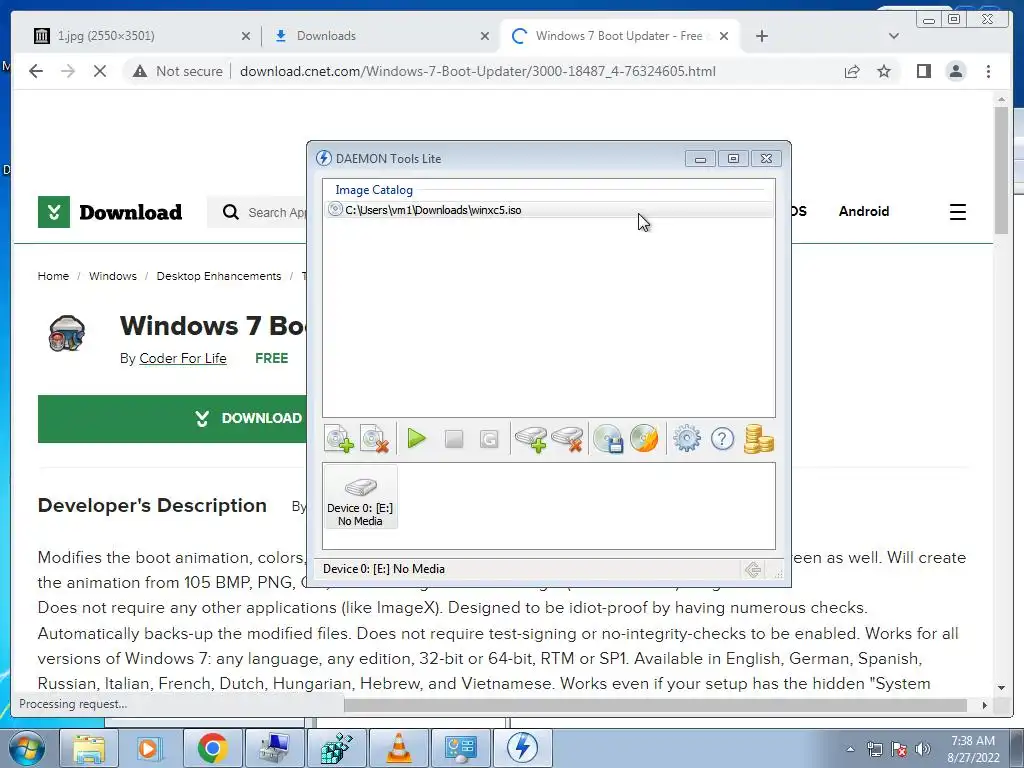Image resolution: width=1024 pixels, height=768 pixels.
Task: Click the browser forward arrow
Action: click(x=68, y=71)
